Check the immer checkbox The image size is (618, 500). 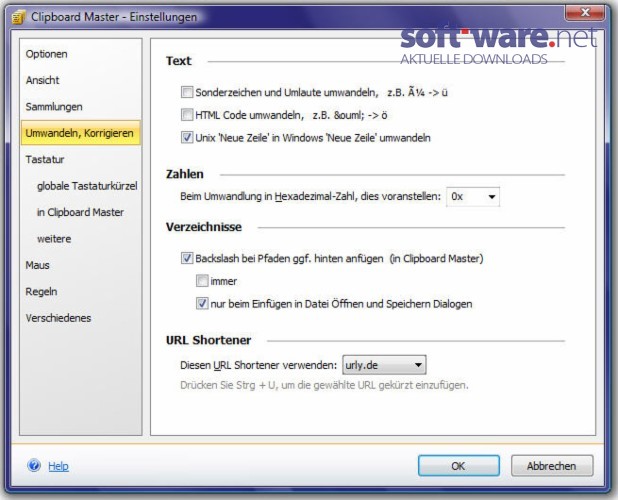pos(202,281)
